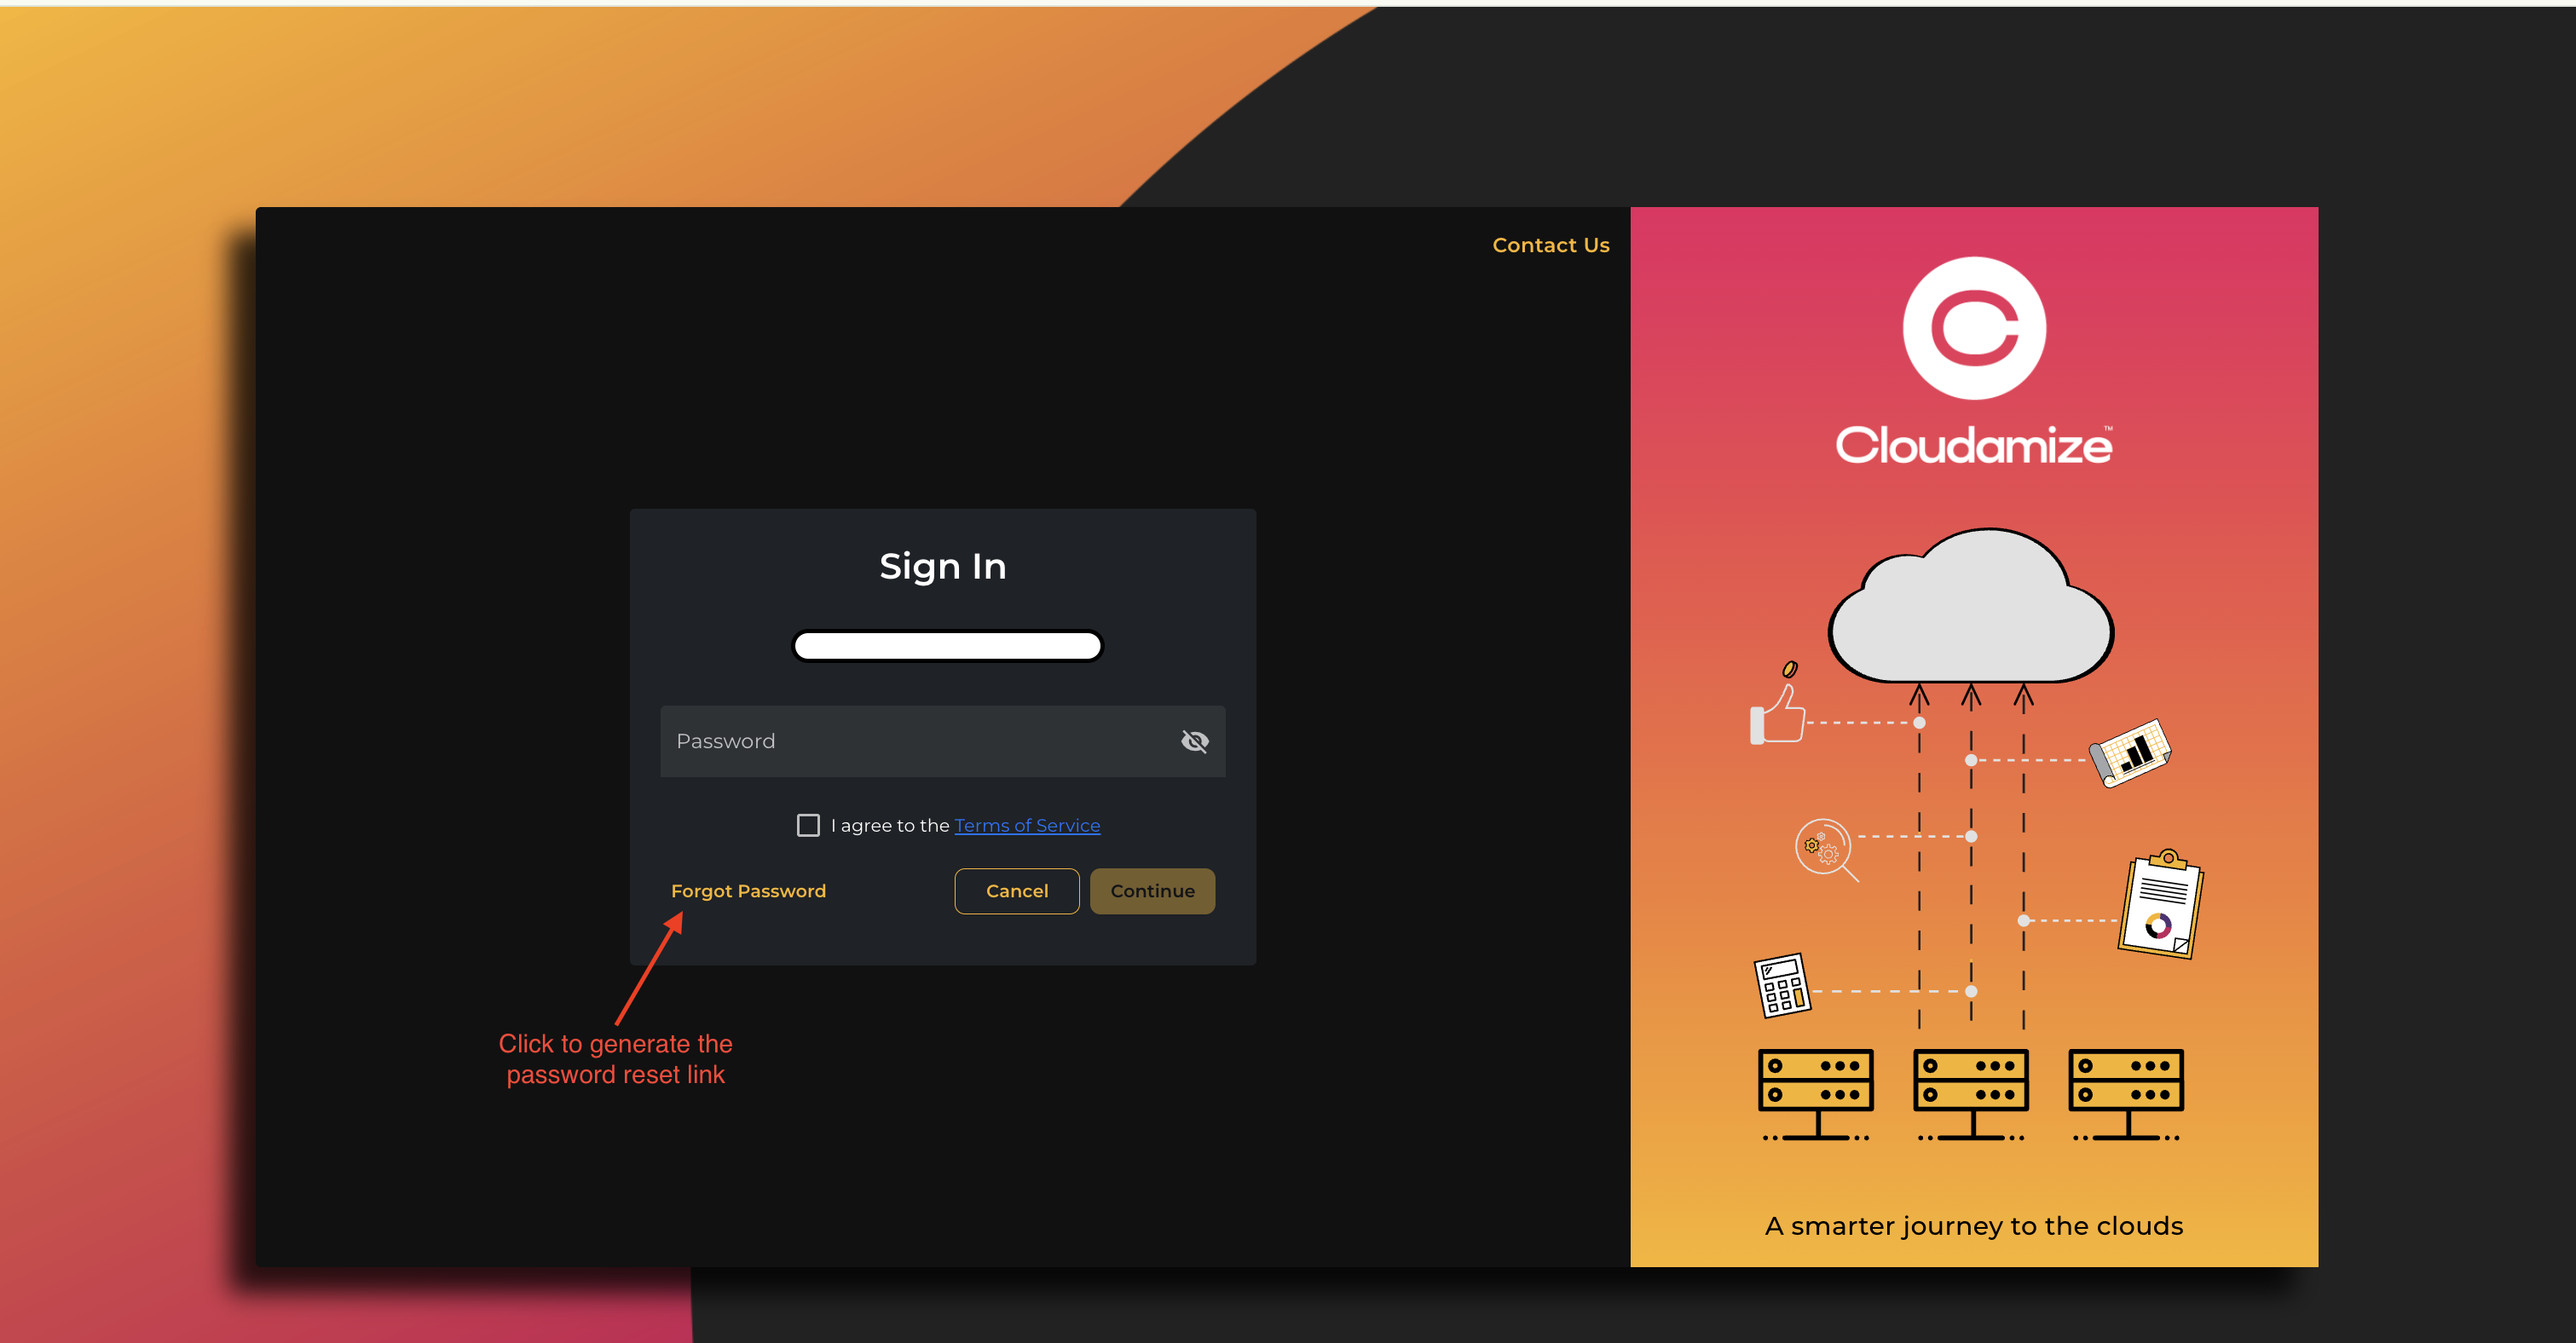Click the Cloudamize circular logo
Image resolution: width=2576 pixels, height=1343 pixels.
coord(1974,328)
